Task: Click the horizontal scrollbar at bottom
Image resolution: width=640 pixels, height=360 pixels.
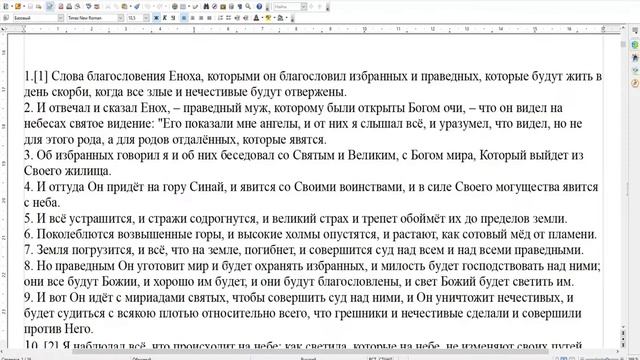Action: pyautogui.click(x=310, y=351)
